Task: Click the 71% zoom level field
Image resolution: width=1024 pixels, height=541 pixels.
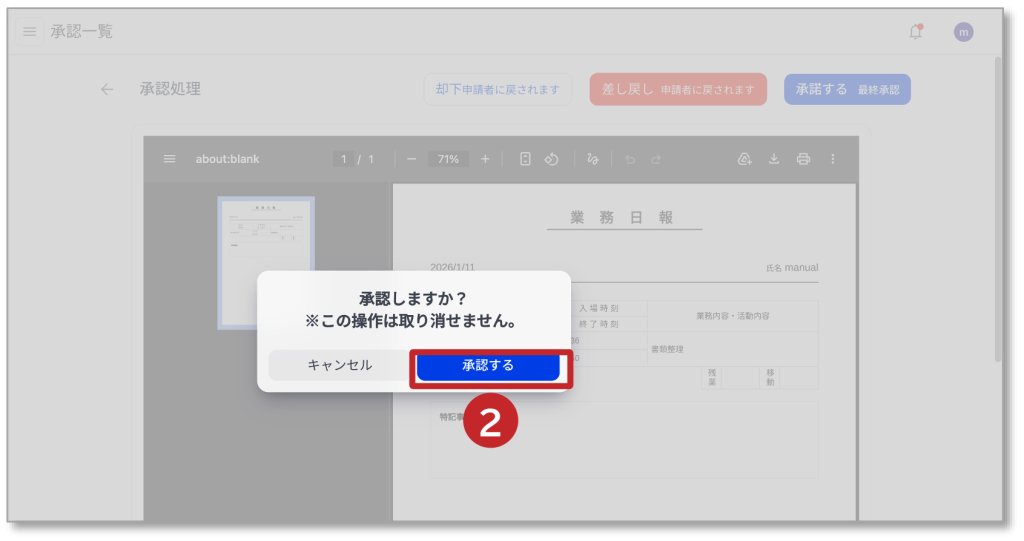Action: pyautogui.click(x=448, y=159)
